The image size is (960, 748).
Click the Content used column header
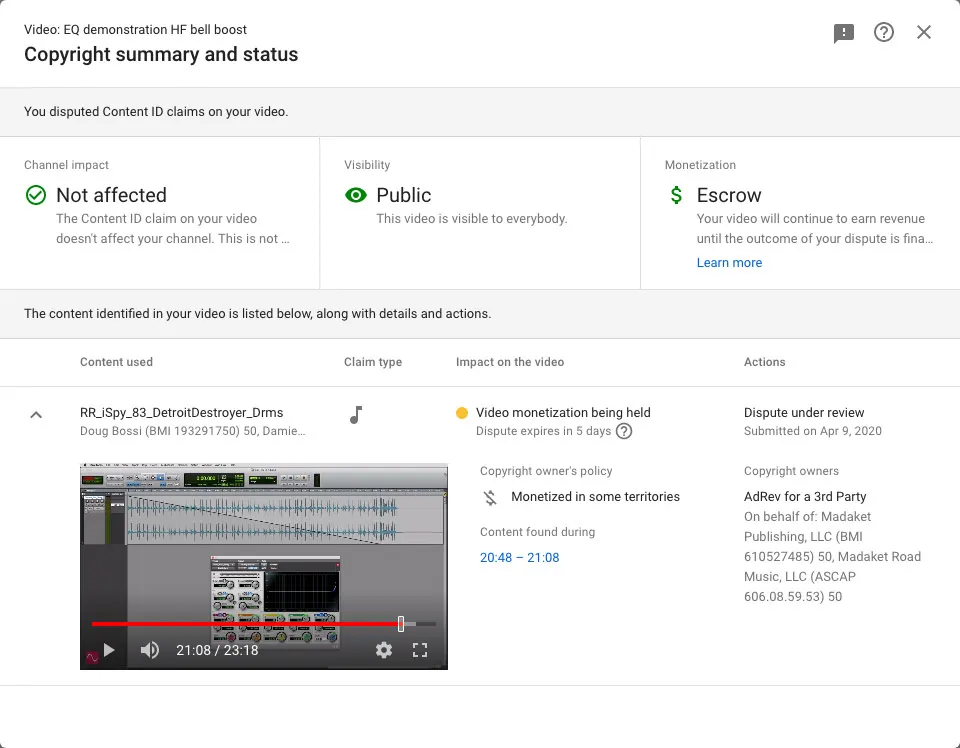click(116, 362)
